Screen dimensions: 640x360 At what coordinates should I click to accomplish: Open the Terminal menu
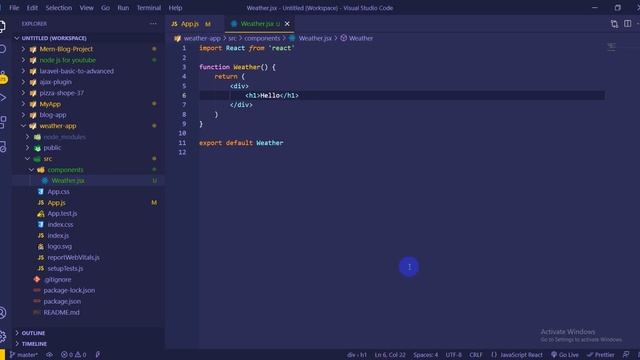(149, 8)
